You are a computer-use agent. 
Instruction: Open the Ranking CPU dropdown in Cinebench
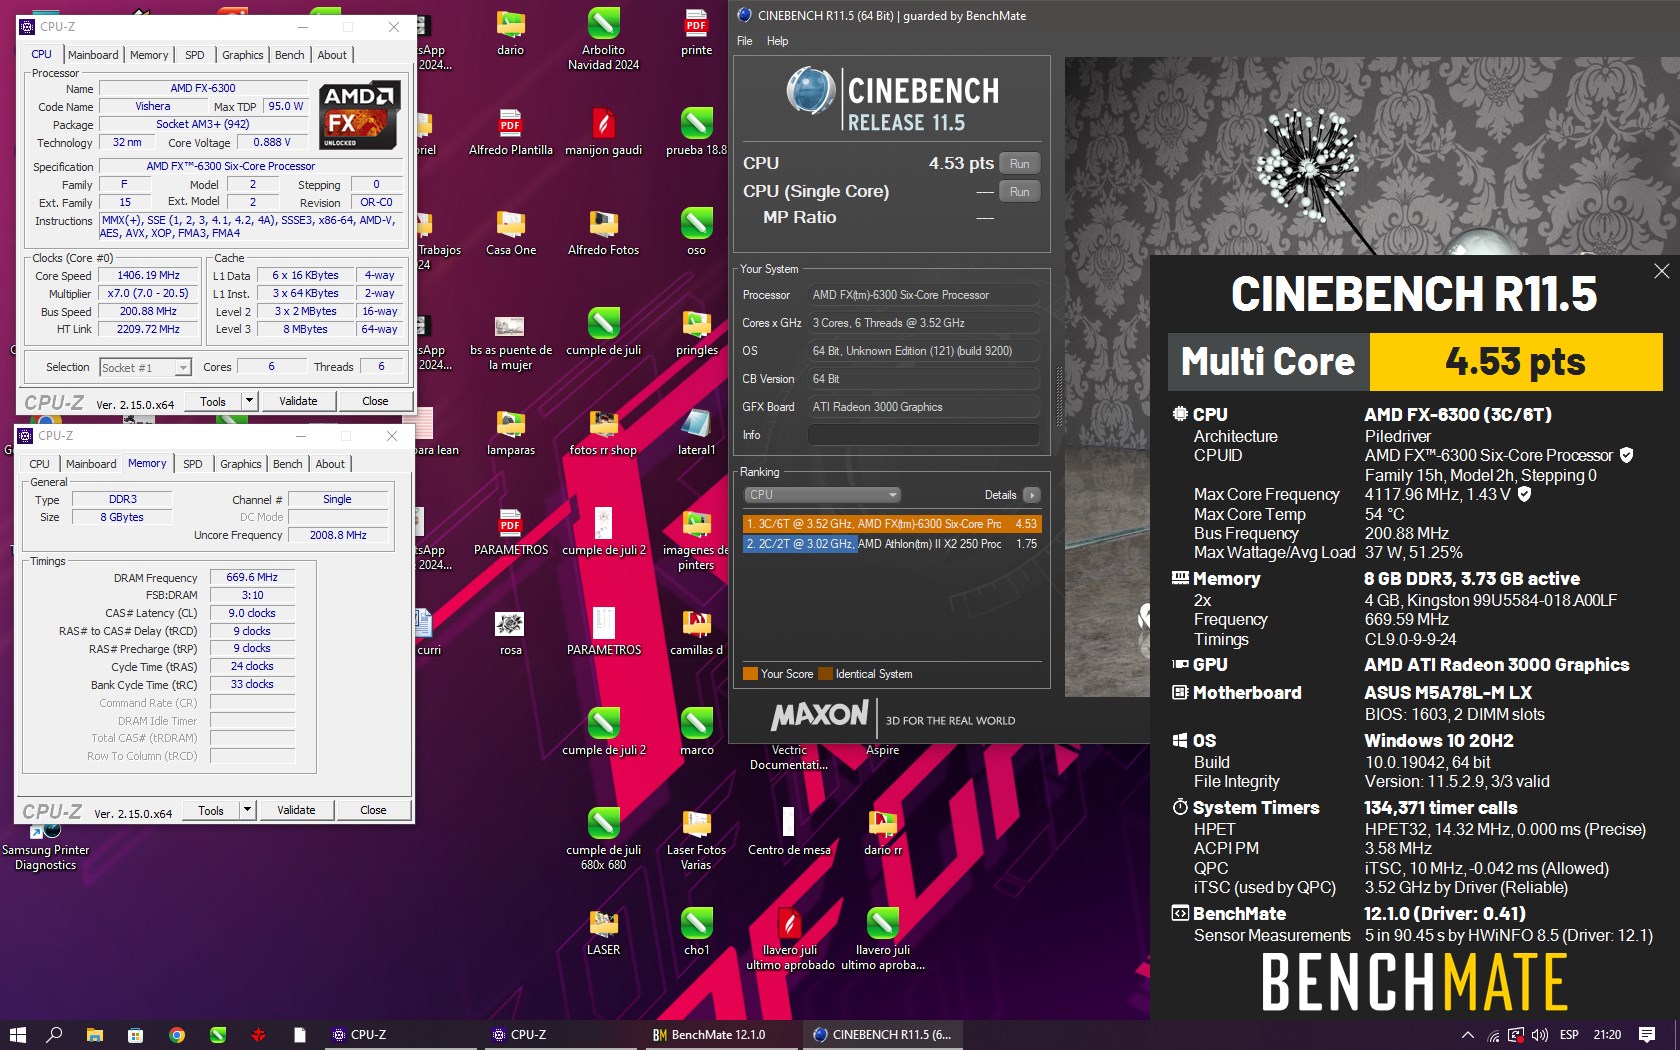click(822, 495)
